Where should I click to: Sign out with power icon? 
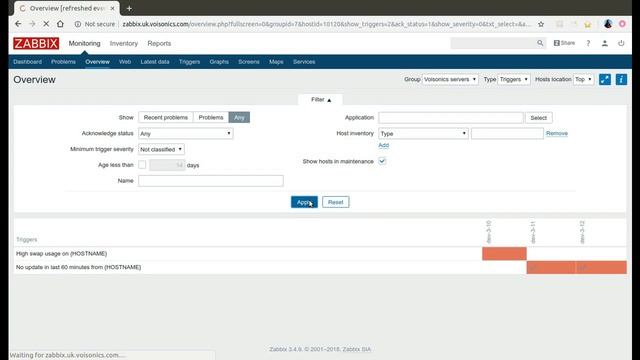coord(621,43)
